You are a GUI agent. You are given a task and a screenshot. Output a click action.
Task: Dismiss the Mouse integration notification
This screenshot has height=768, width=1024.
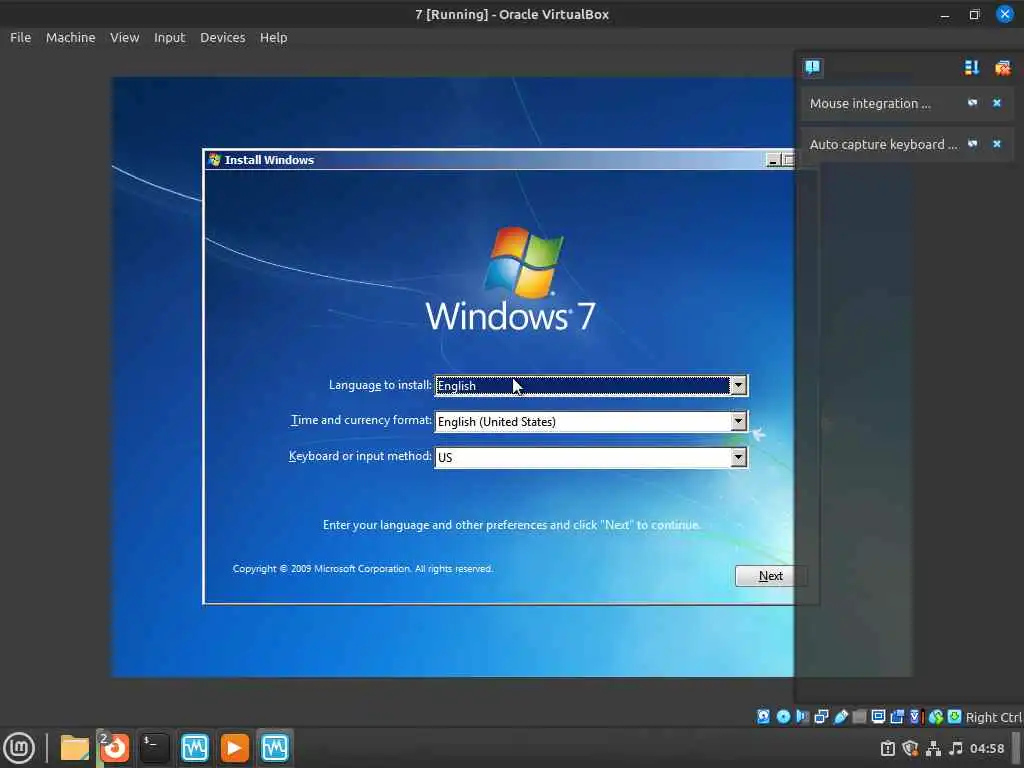click(997, 103)
